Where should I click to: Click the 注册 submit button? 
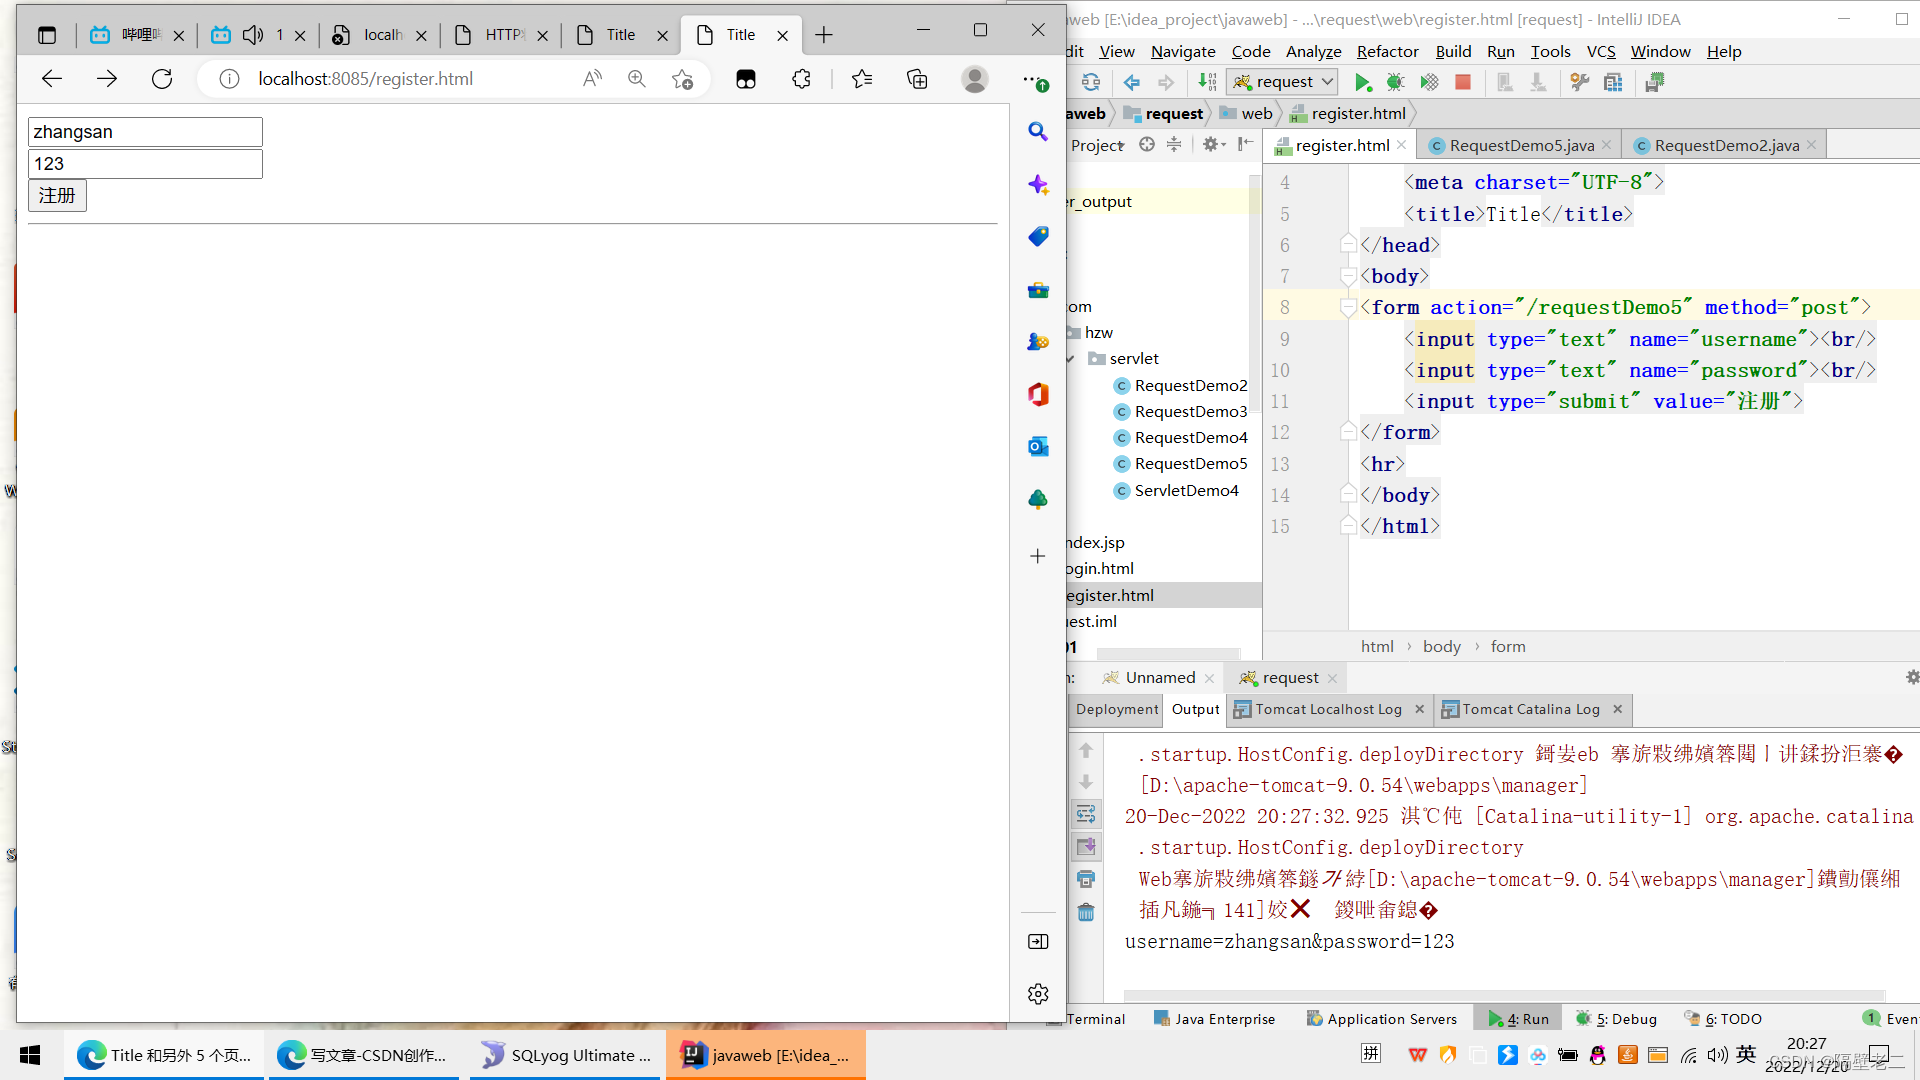[x=57, y=195]
